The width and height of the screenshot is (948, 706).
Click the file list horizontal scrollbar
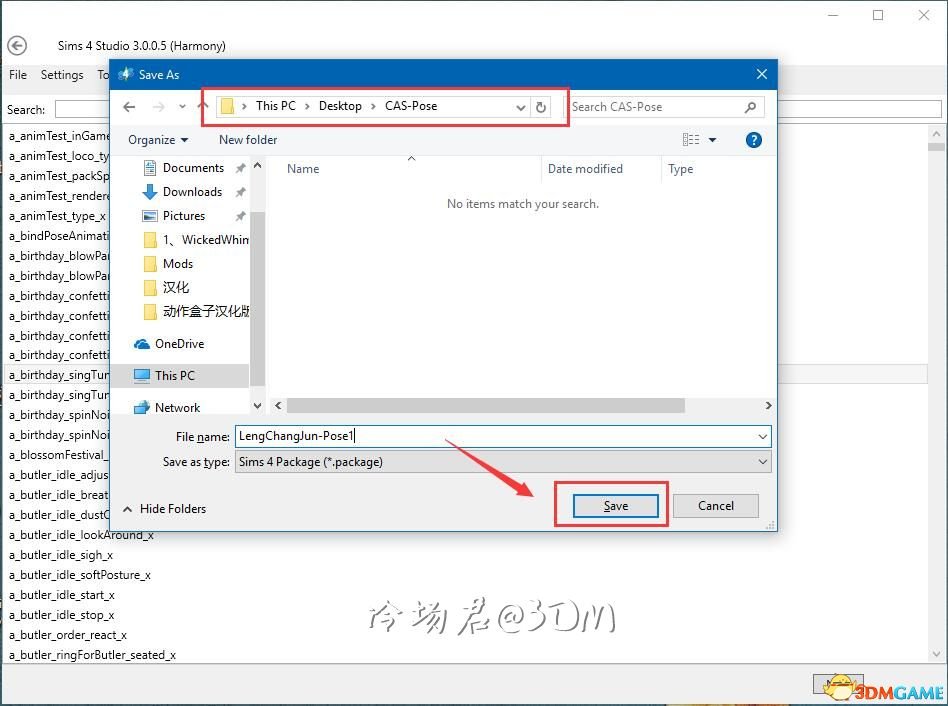[485, 406]
